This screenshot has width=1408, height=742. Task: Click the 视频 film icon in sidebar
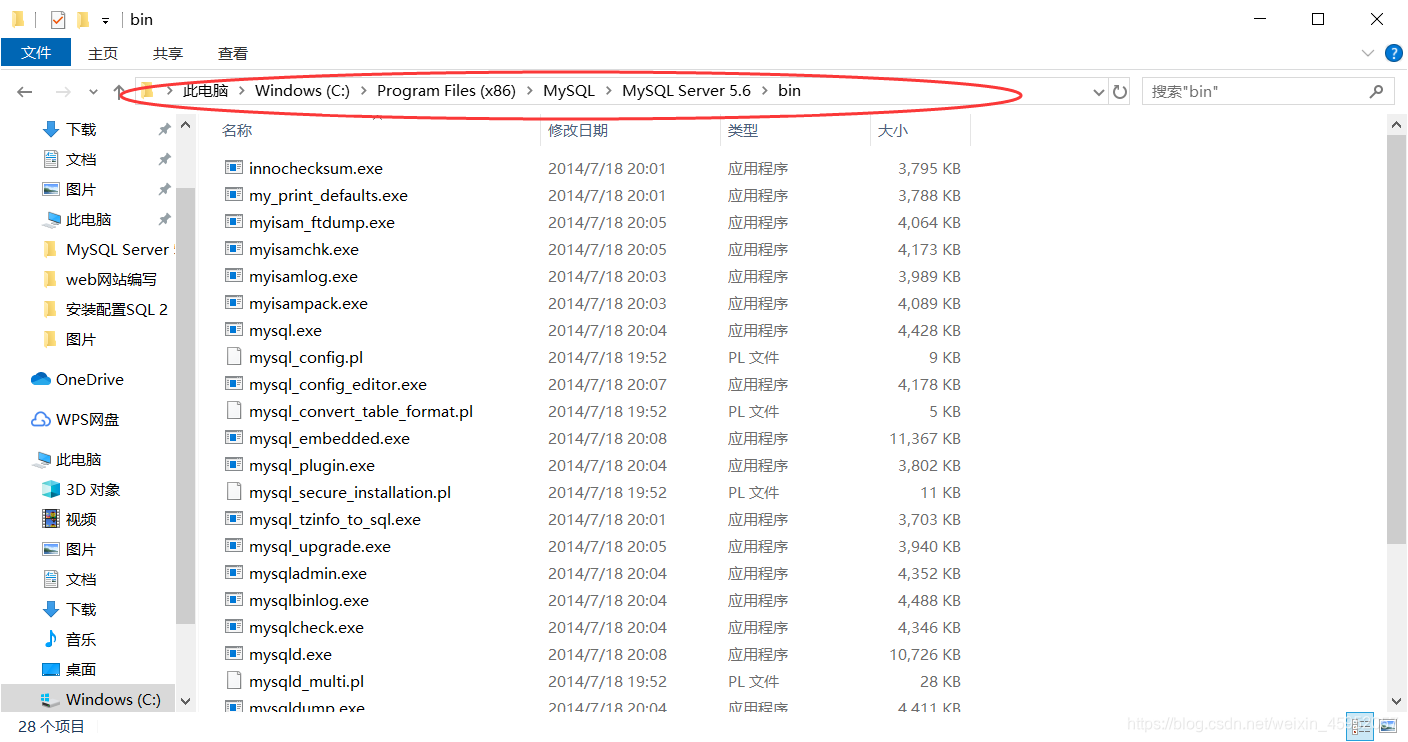coord(51,519)
